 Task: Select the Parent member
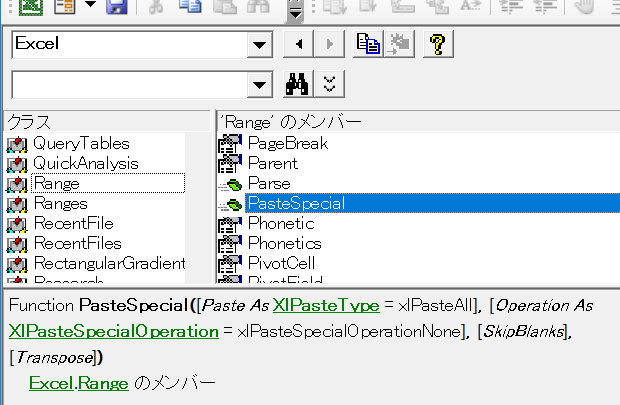pyautogui.click(x=273, y=163)
